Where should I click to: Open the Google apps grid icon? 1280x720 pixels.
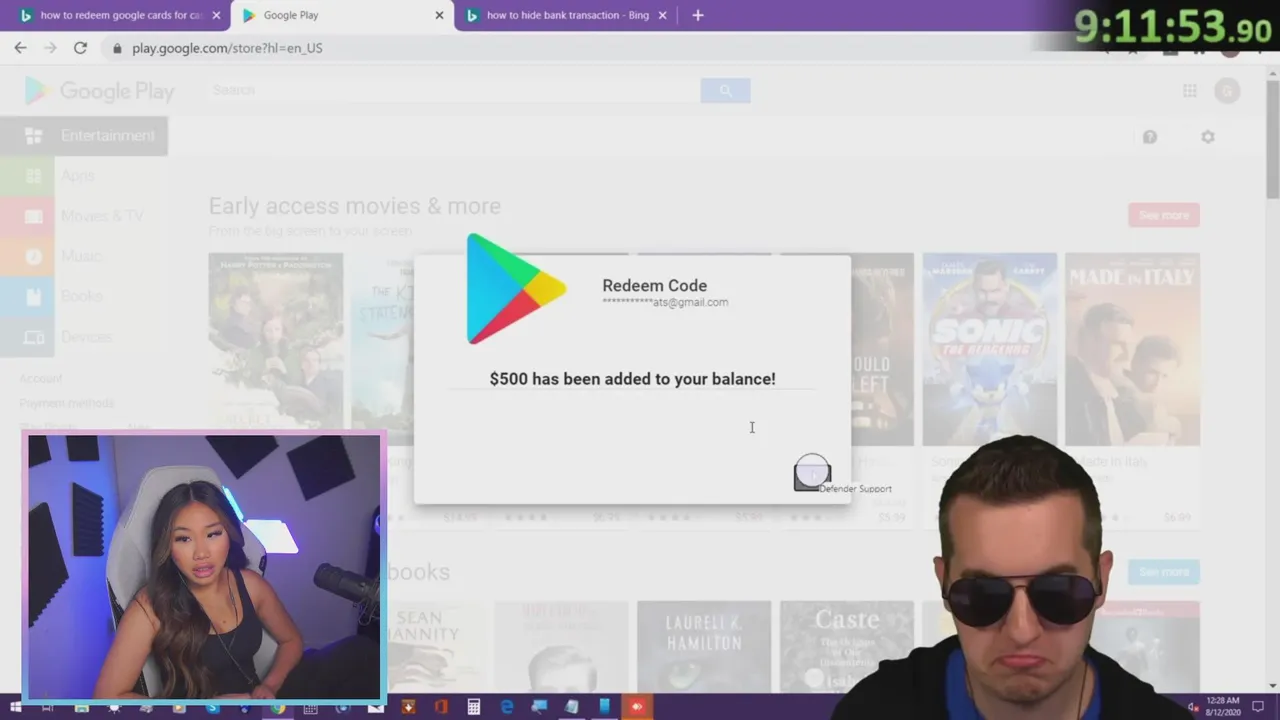point(1190,91)
